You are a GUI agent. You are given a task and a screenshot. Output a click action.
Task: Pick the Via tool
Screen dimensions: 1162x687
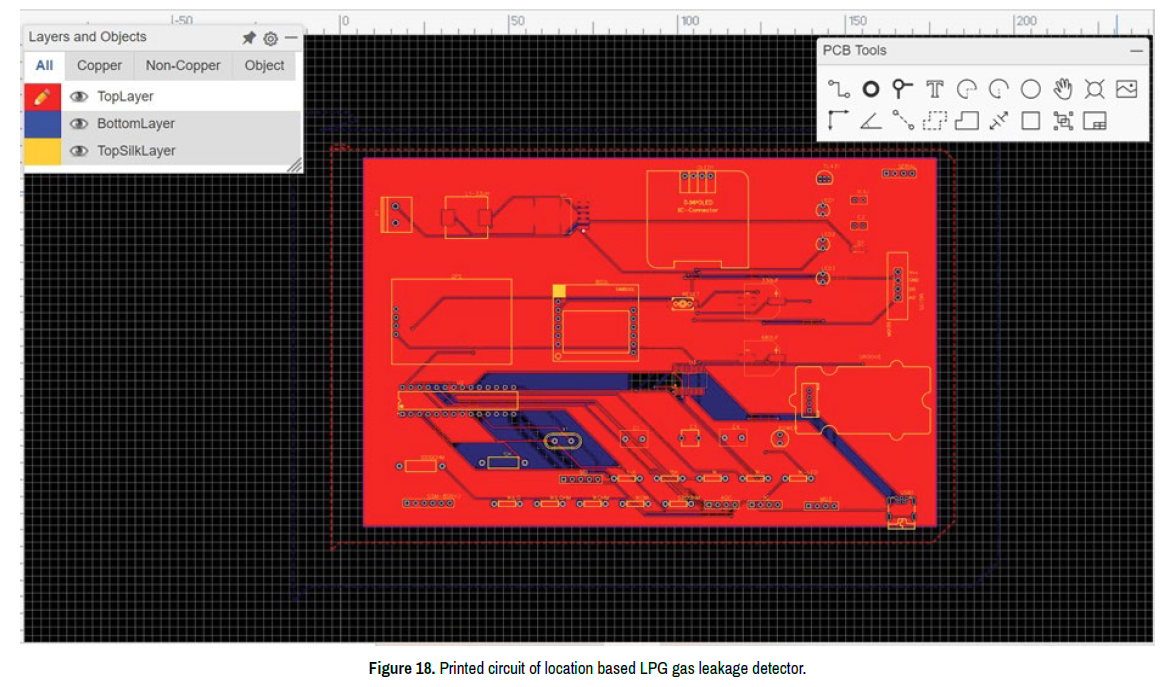(903, 89)
